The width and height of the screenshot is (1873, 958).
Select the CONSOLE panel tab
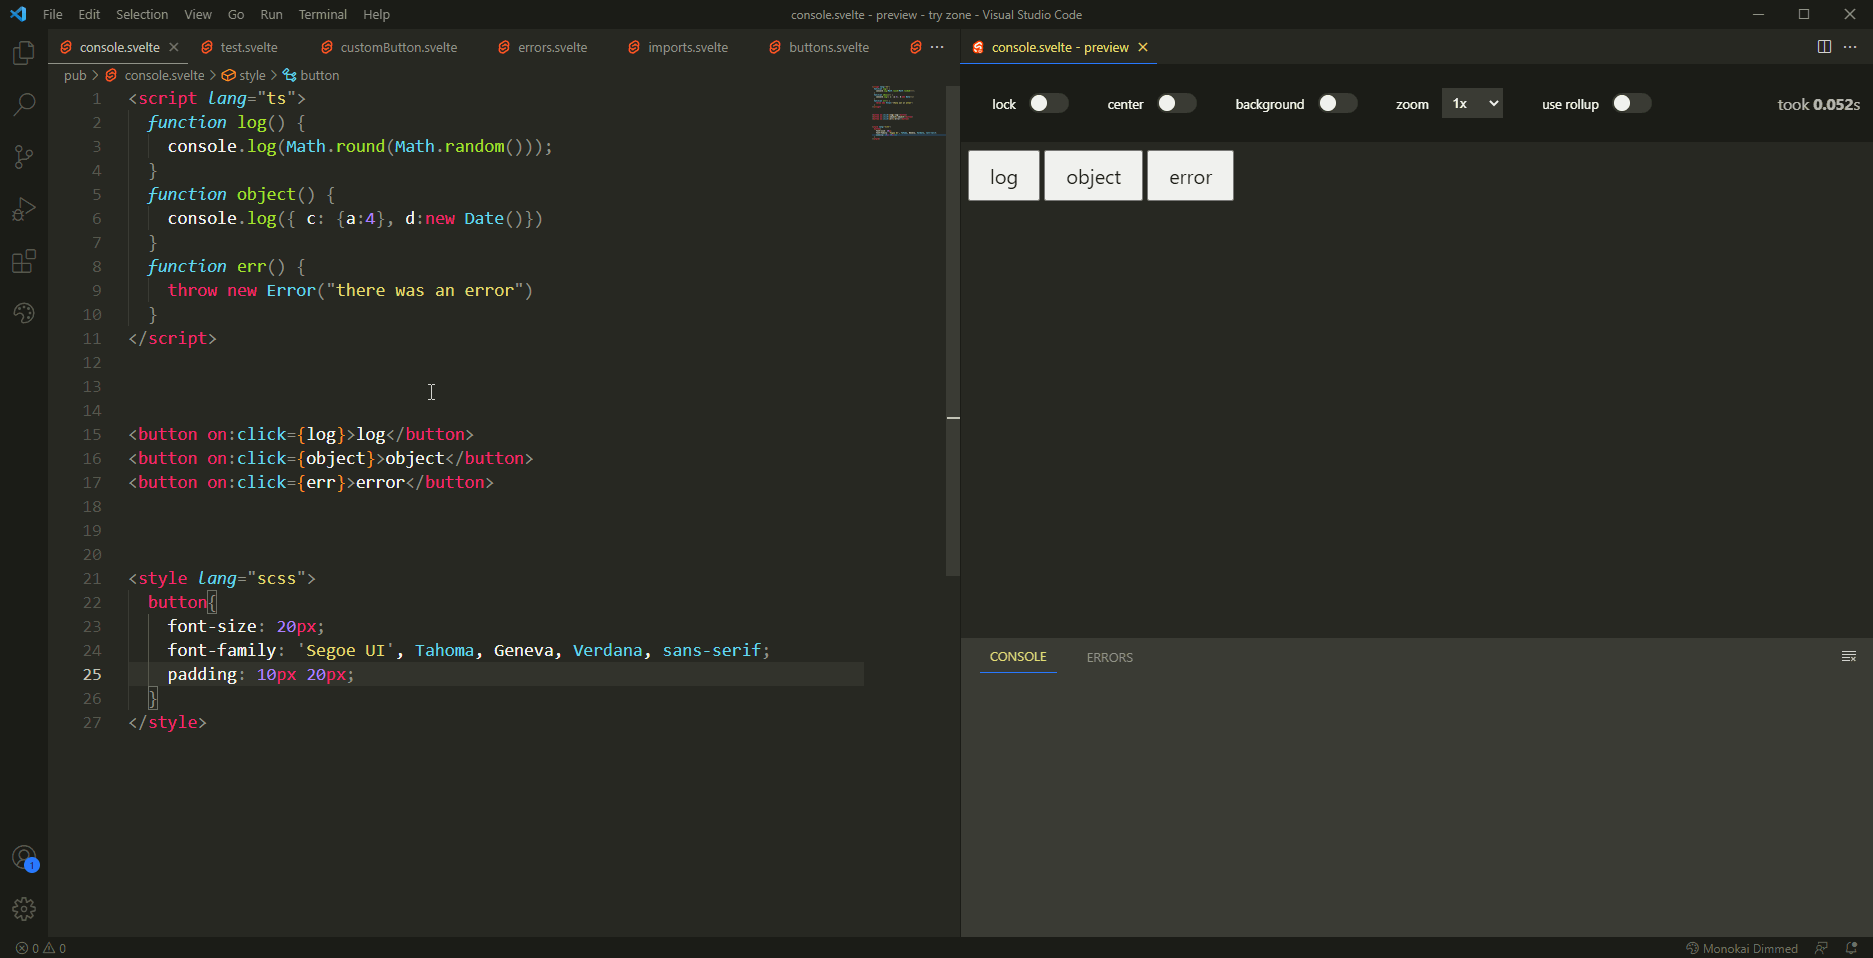coord(1018,657)
